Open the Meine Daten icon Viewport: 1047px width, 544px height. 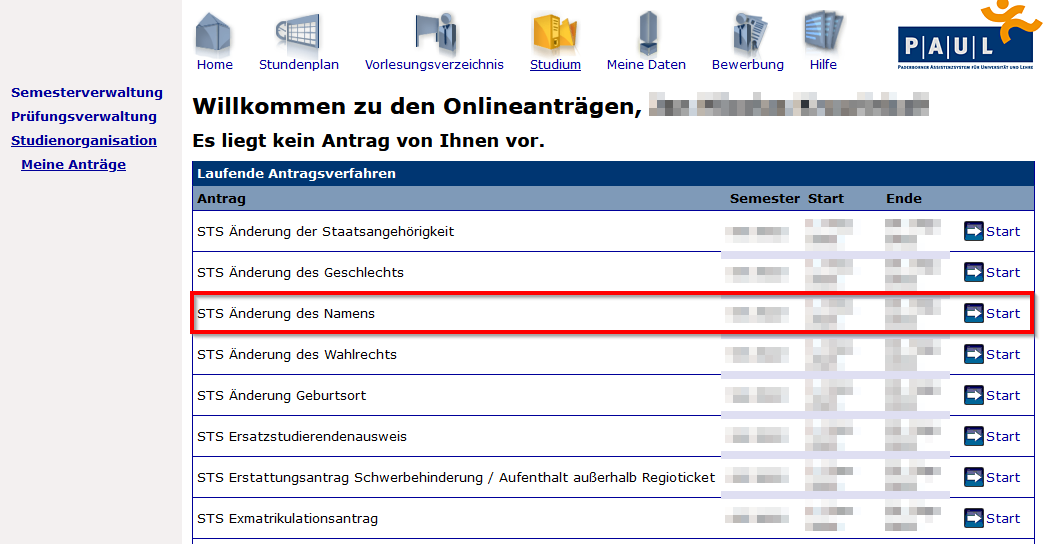coord(646,33)
